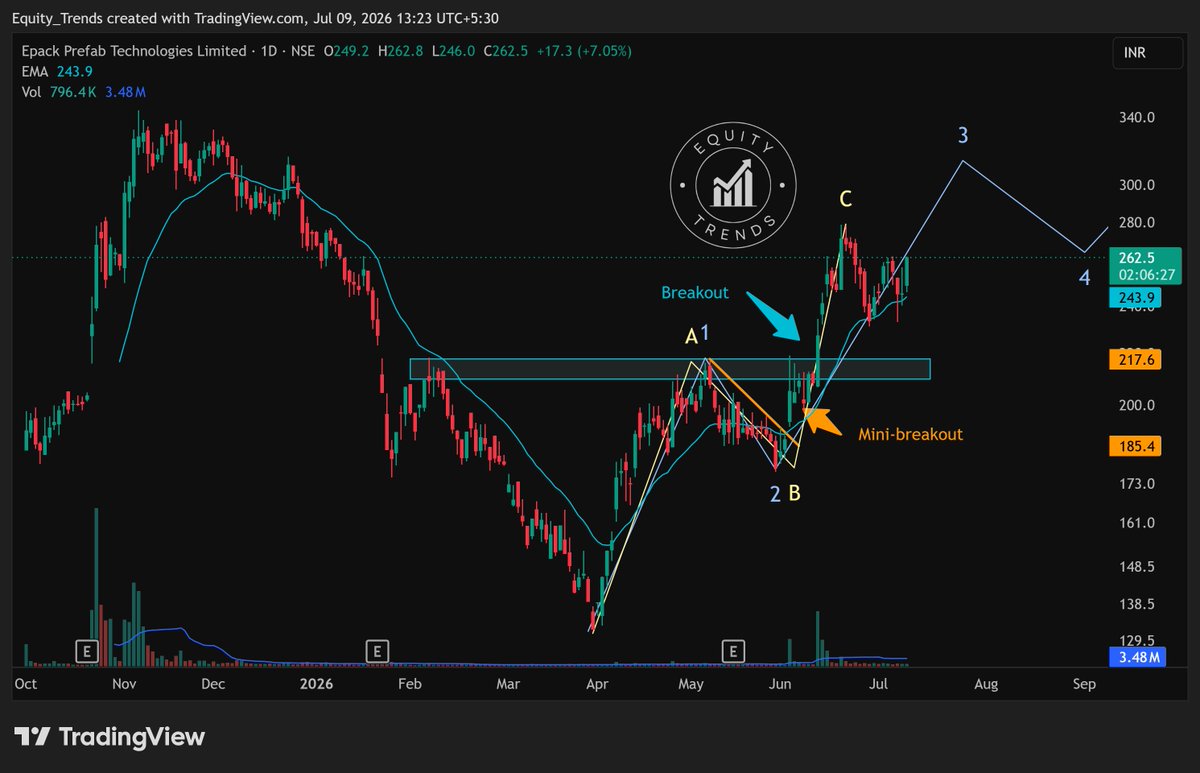Click the May label on time axis
This screenshot has height=773, width=1200.
(x=691, y=685)
